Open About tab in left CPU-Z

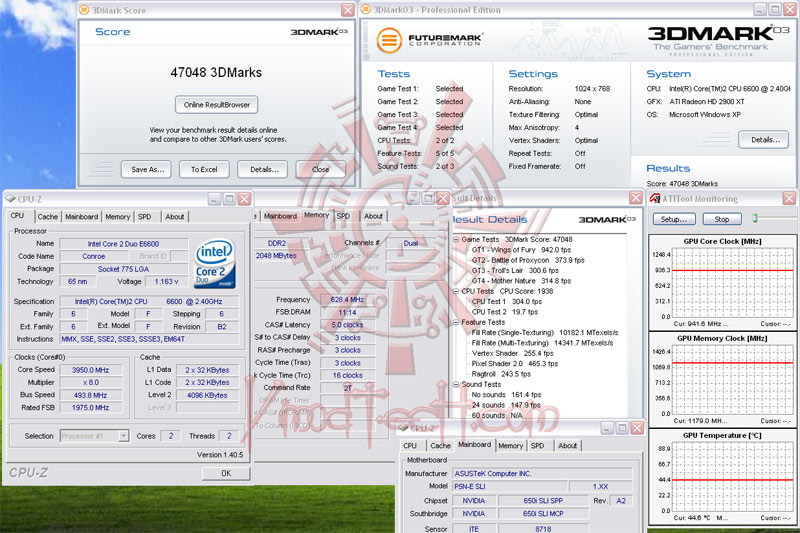pos(174,217)
